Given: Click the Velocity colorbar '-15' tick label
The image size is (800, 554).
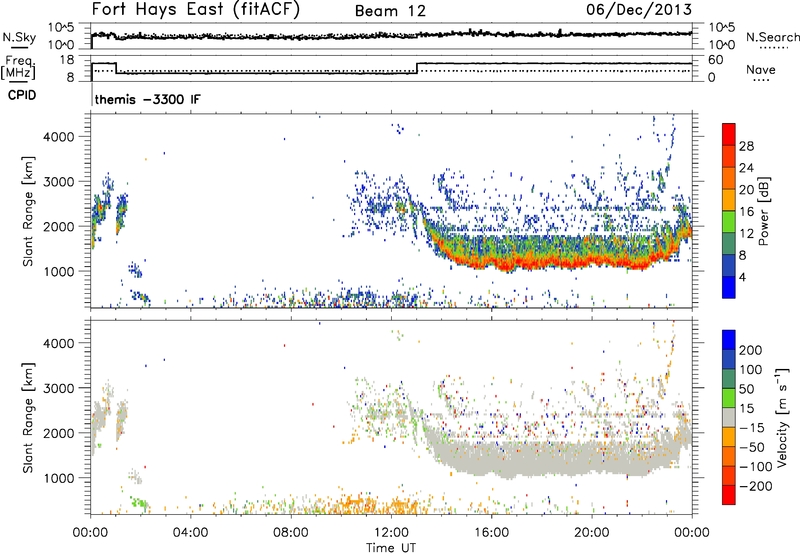Looking at the screenshot, I should pos(752,427).
